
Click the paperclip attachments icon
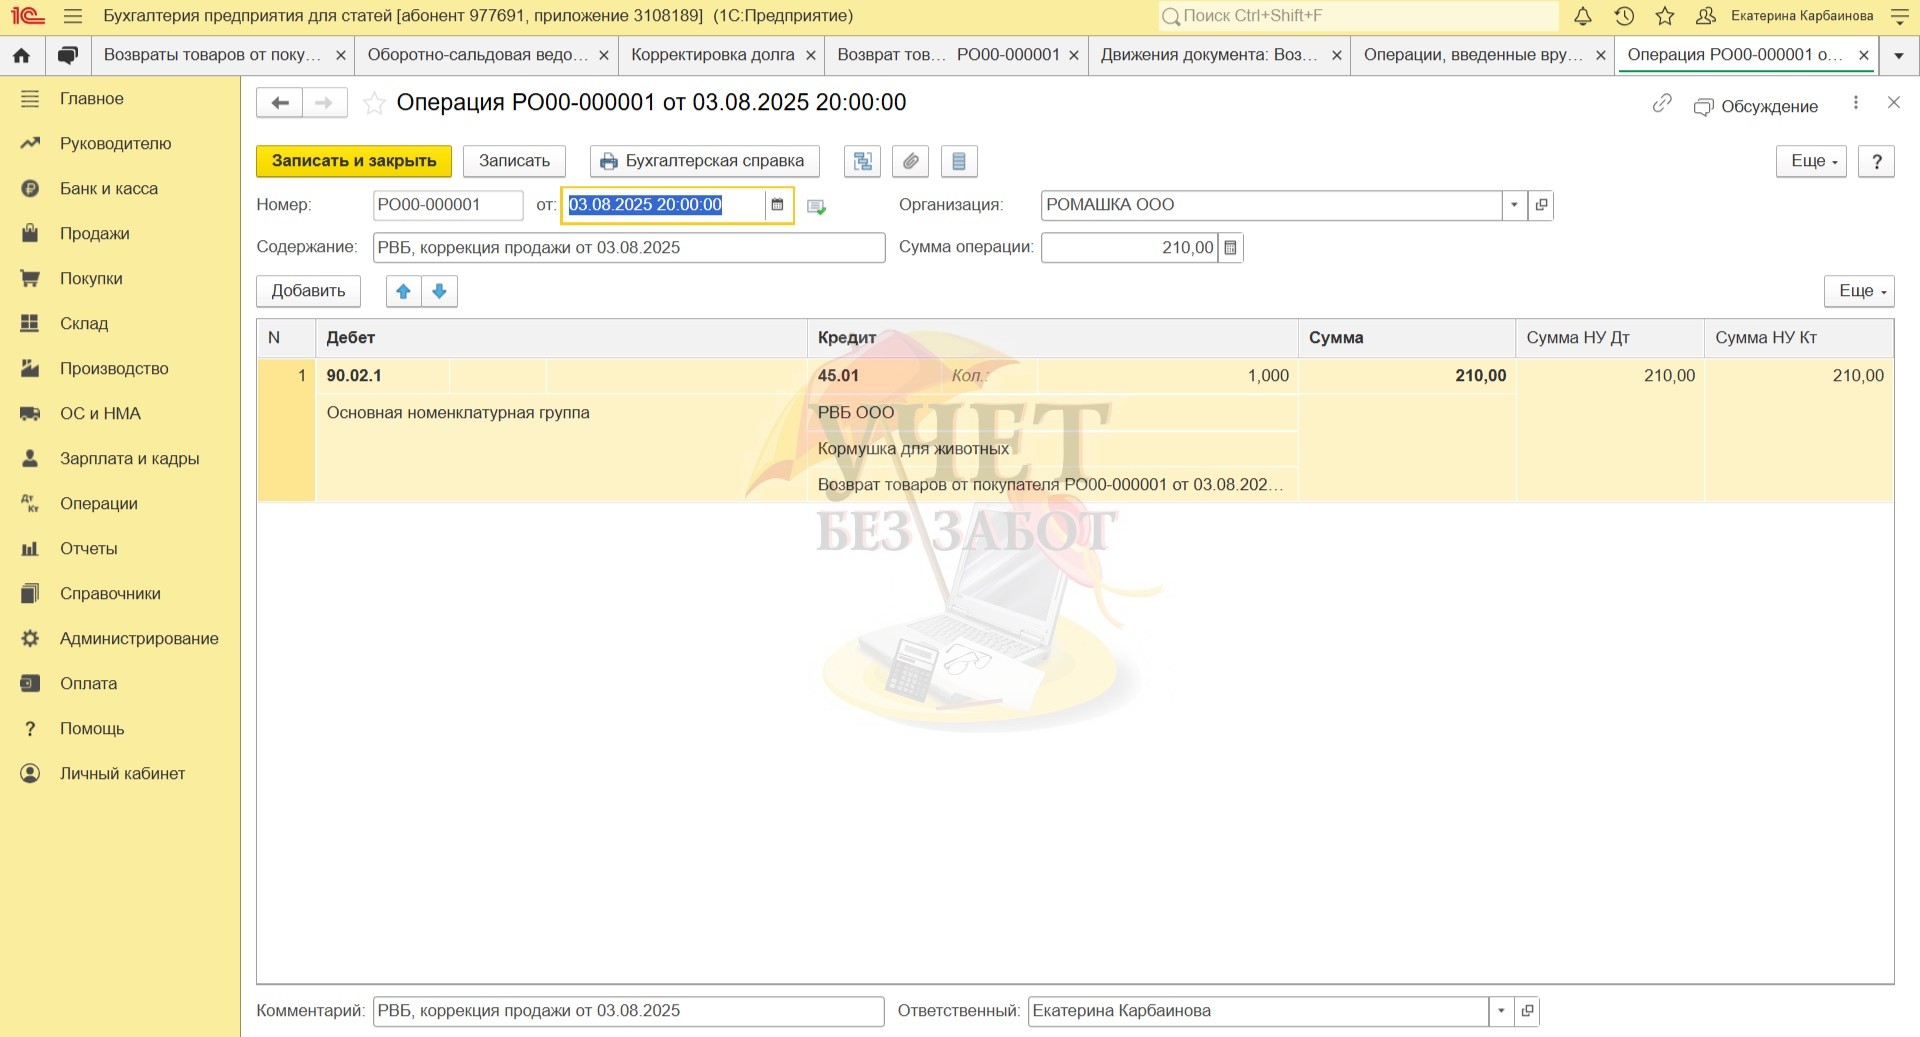(x=910, y=161)
